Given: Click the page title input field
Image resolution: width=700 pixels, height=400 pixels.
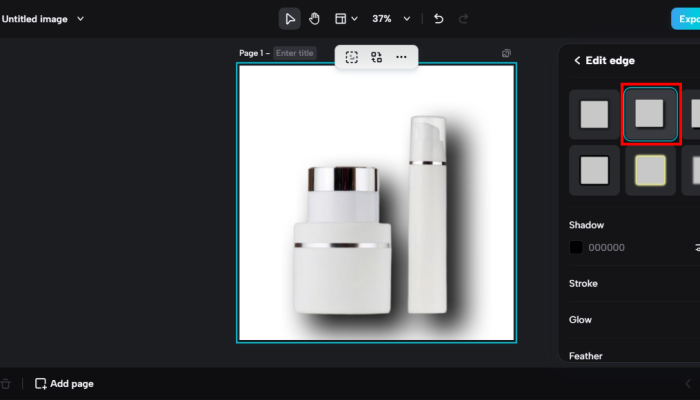Looking at the screenshot, I should (294, 53).
